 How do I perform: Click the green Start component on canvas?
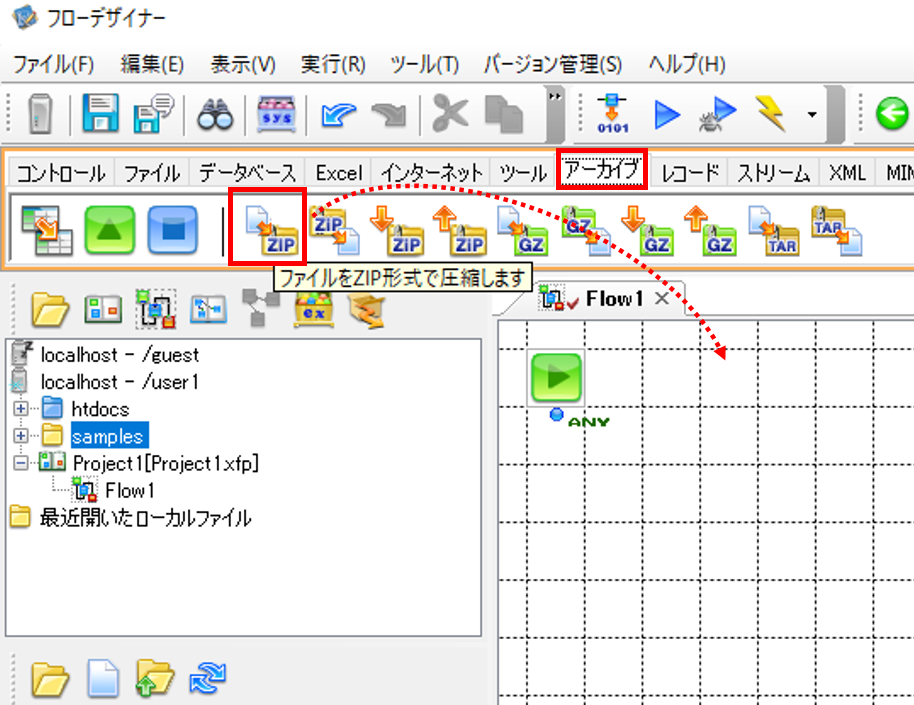(x=557, y=377)
